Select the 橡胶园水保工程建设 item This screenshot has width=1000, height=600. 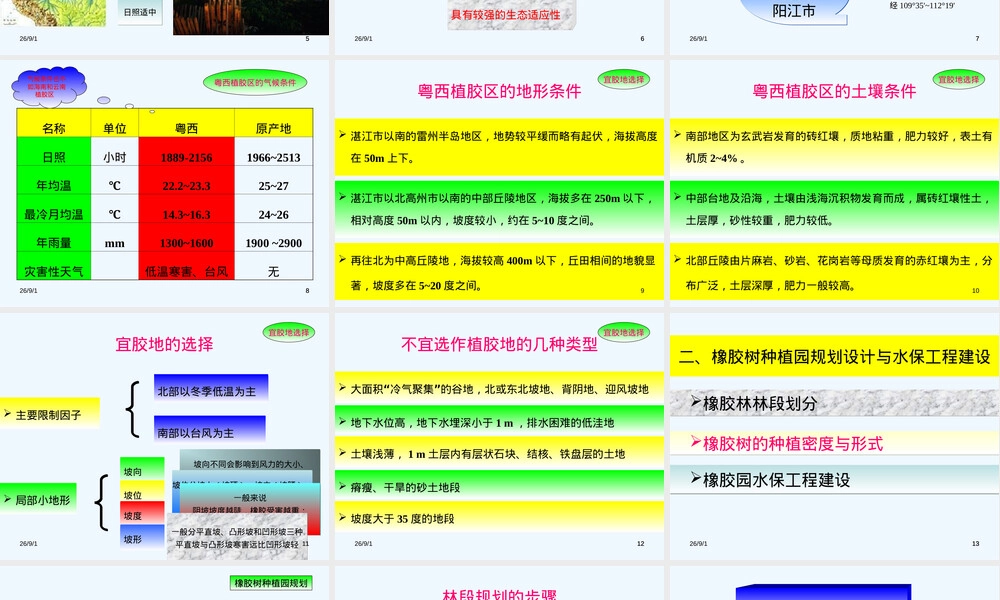coord(834,479)
